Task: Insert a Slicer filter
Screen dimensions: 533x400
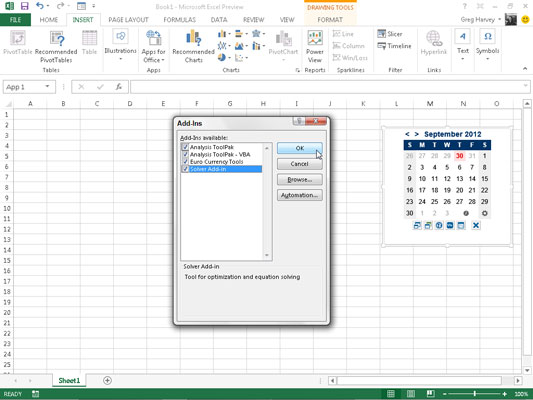Action: tap(390, 34)
